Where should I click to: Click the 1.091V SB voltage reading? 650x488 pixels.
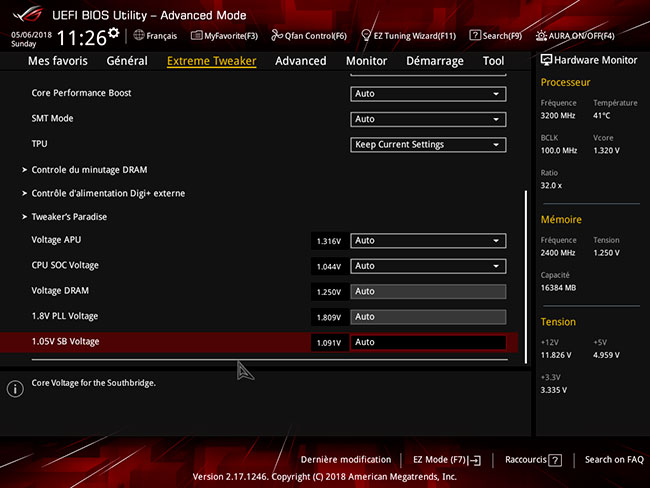point(329,343)
